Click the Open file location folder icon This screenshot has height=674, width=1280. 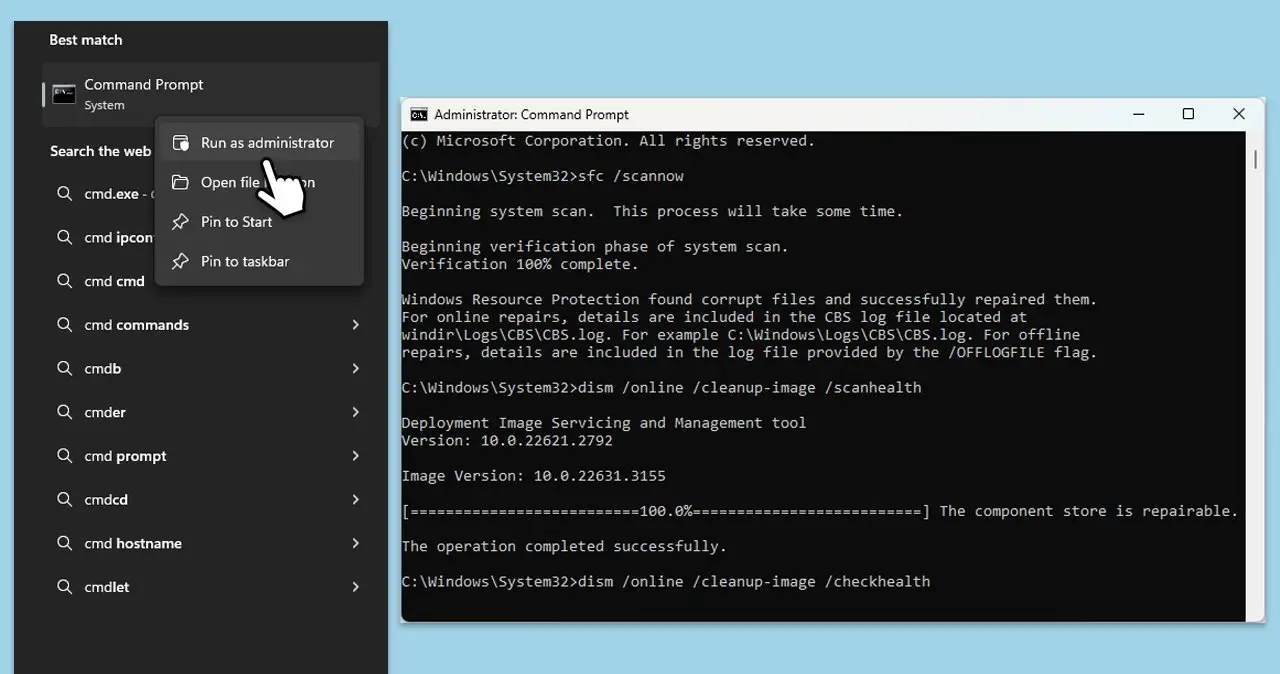(x=180, y=182)
